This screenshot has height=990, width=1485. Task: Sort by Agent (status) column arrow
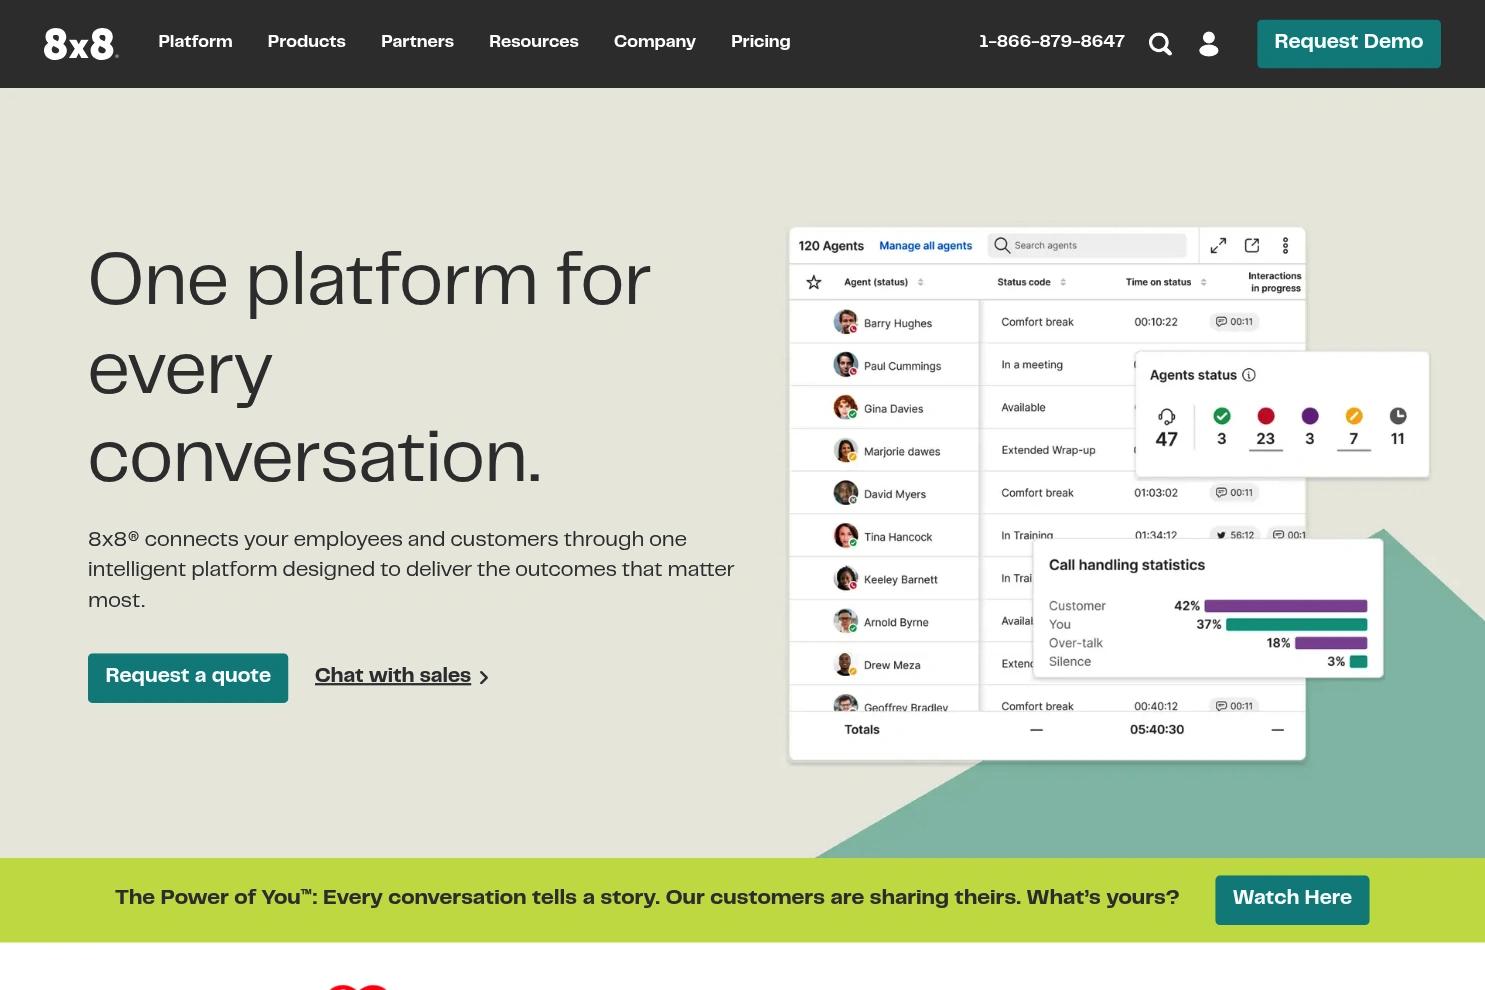921,282
